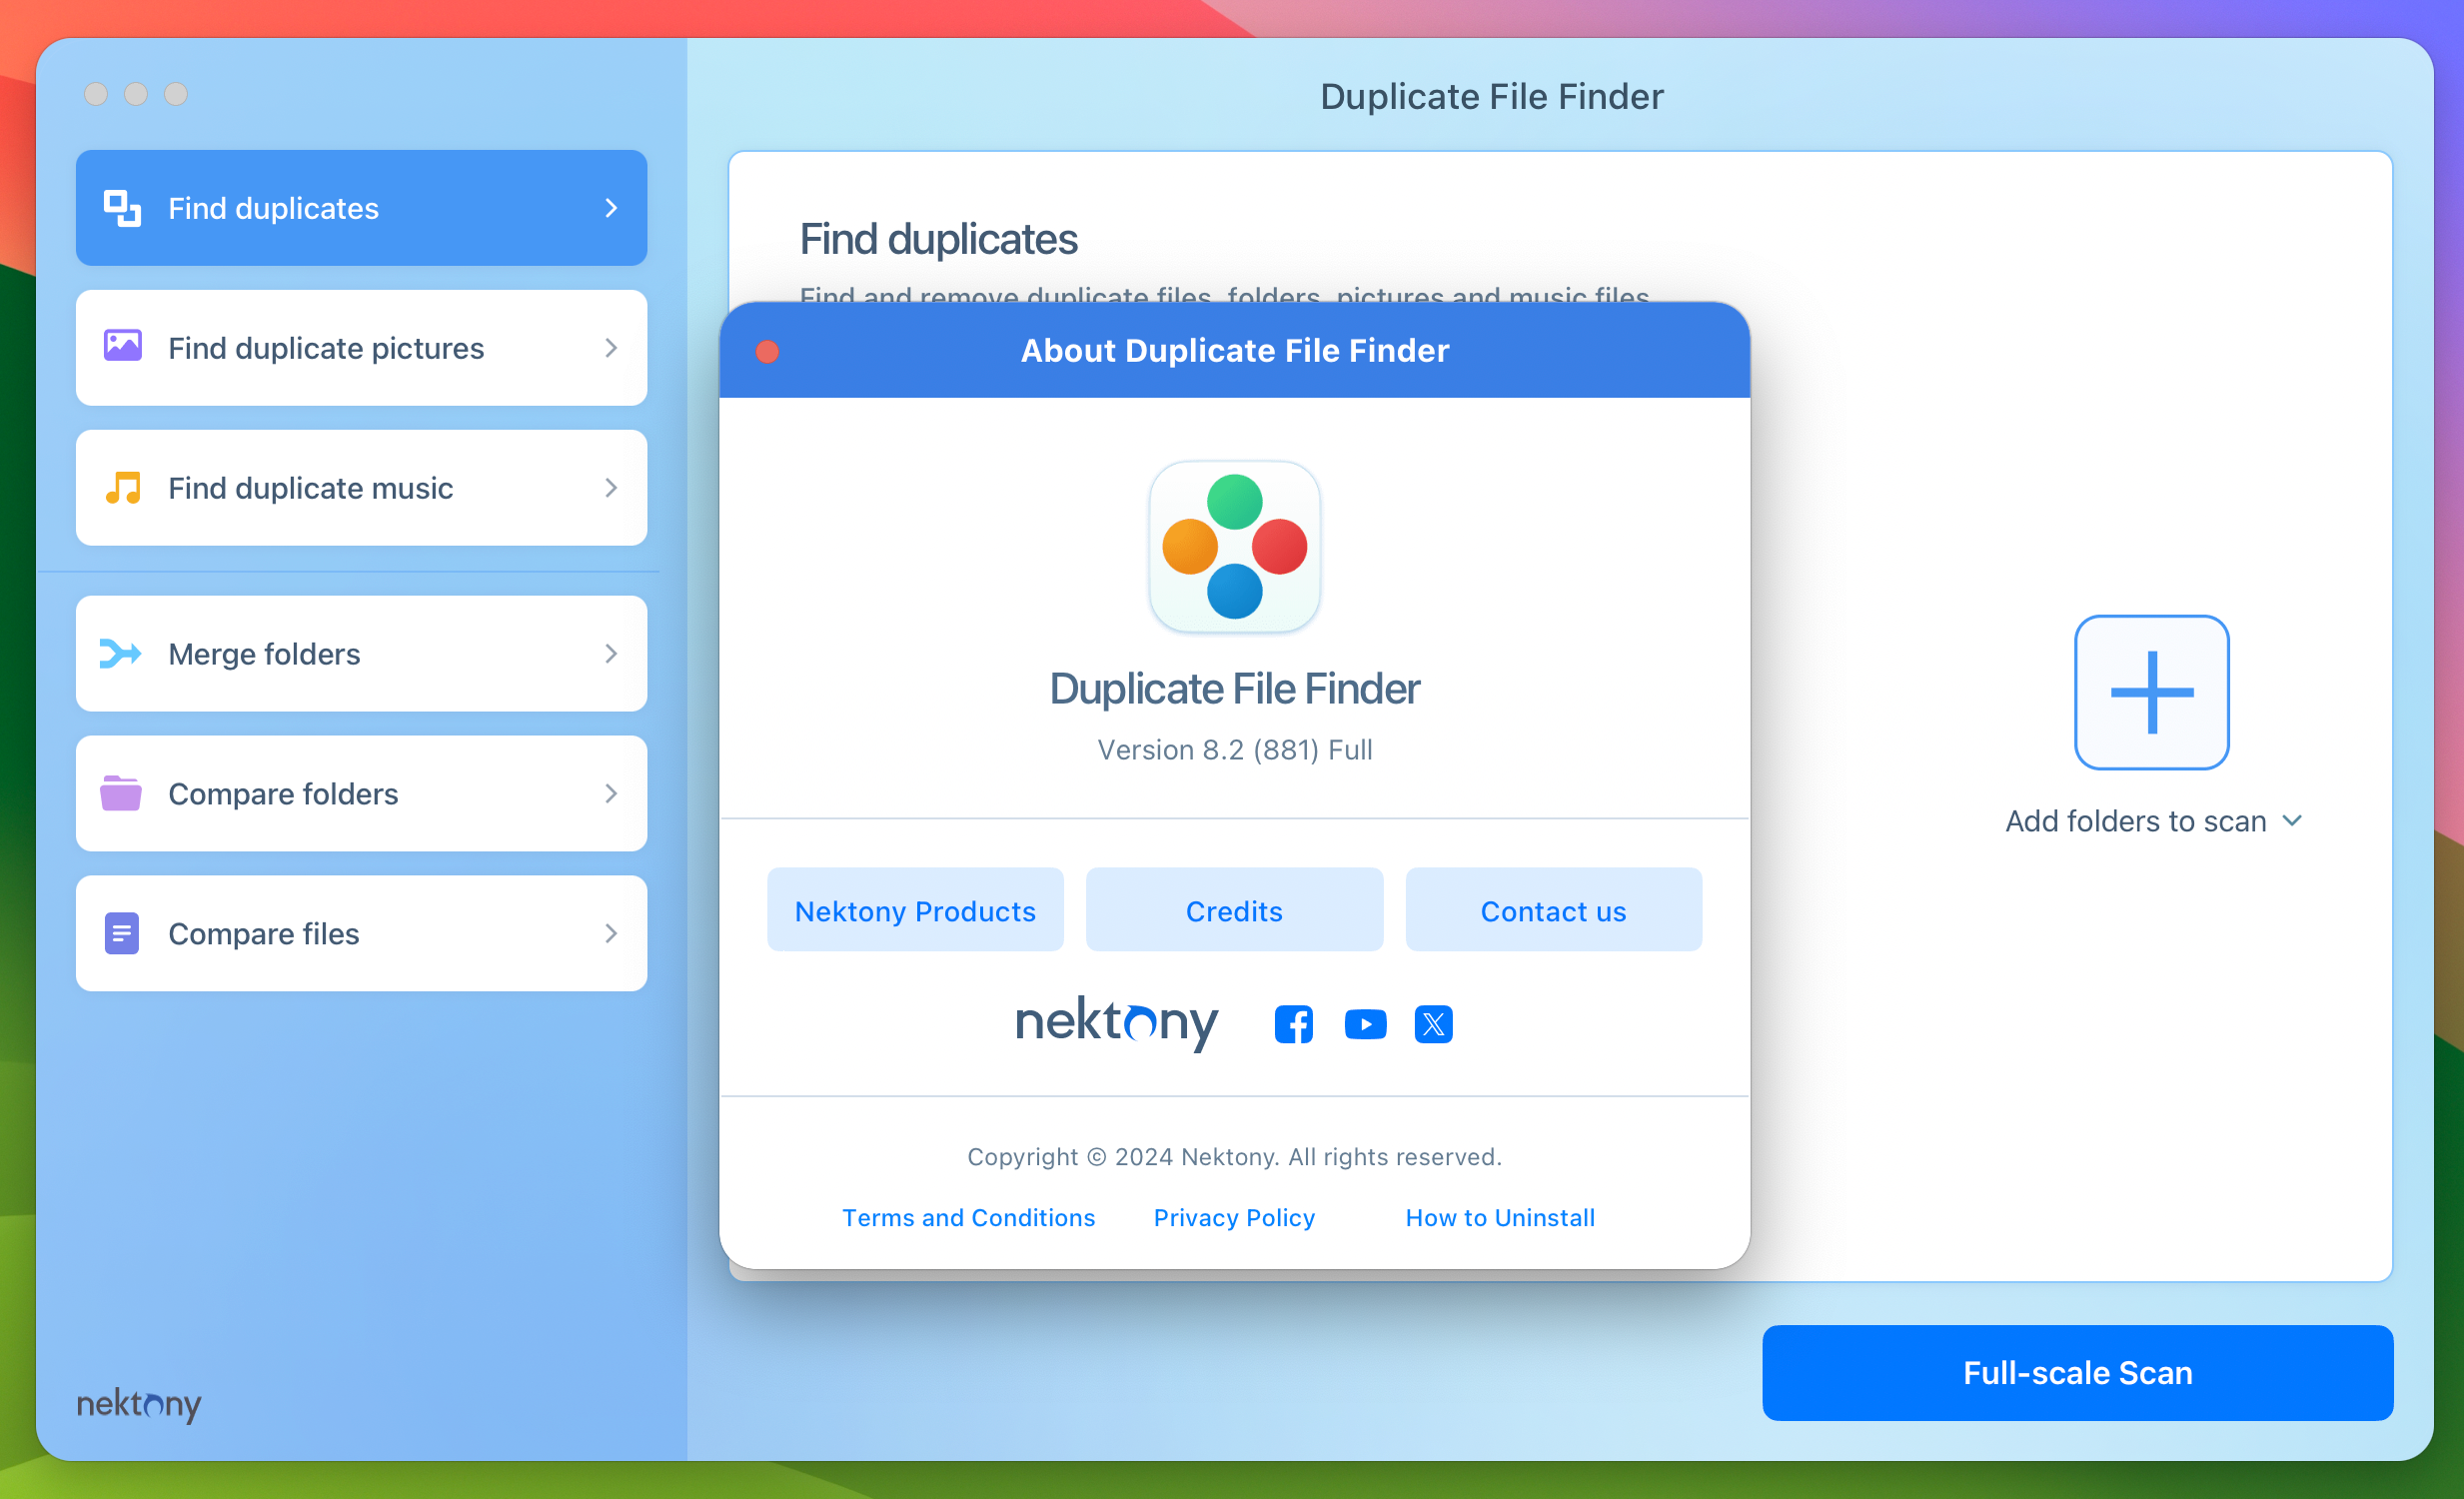Click the Add folders to scan plus button
Viewport: 2464px width, 1499px height.
[x=2150, y=694]
